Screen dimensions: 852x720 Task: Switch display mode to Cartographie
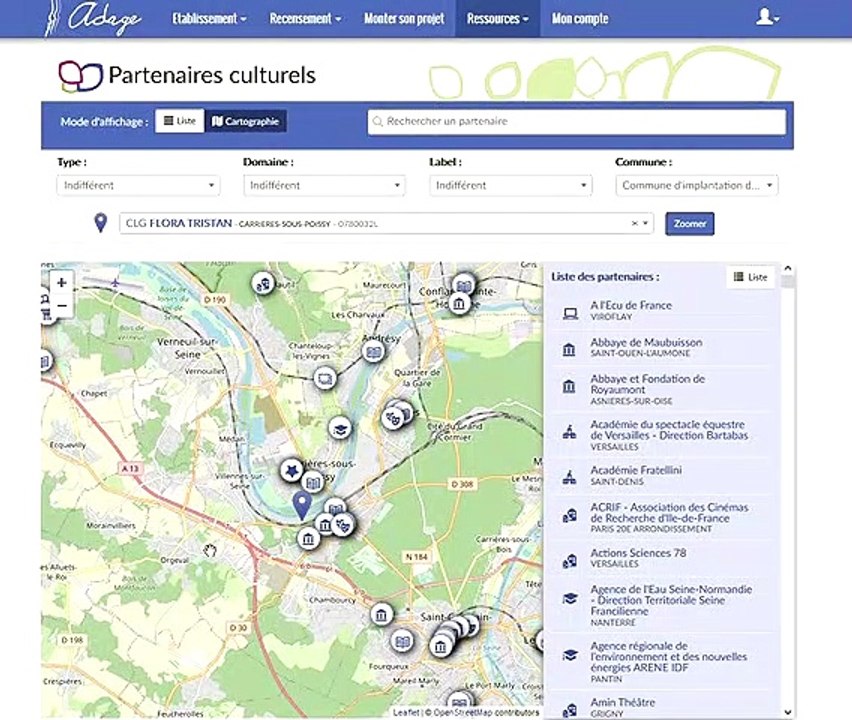[246, 121]
